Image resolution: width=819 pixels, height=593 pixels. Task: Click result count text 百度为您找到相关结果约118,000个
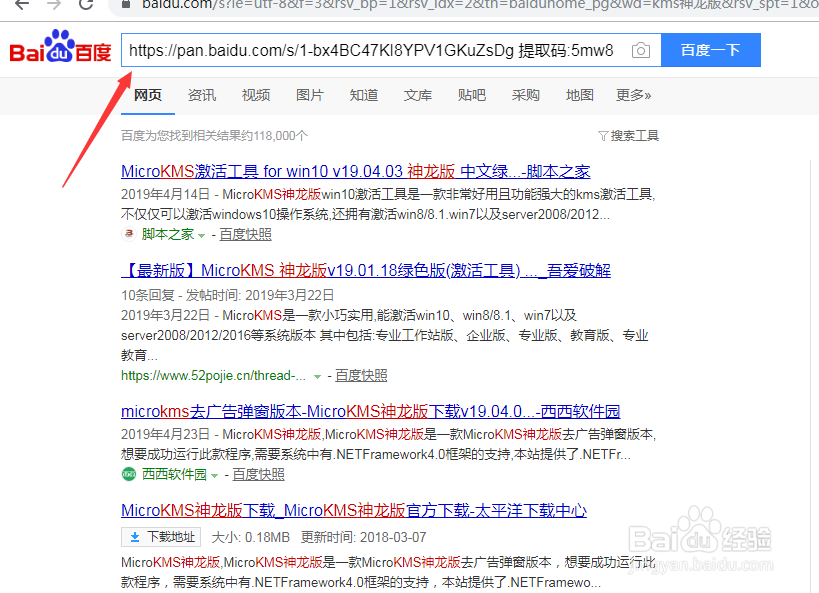coord(215,136)
